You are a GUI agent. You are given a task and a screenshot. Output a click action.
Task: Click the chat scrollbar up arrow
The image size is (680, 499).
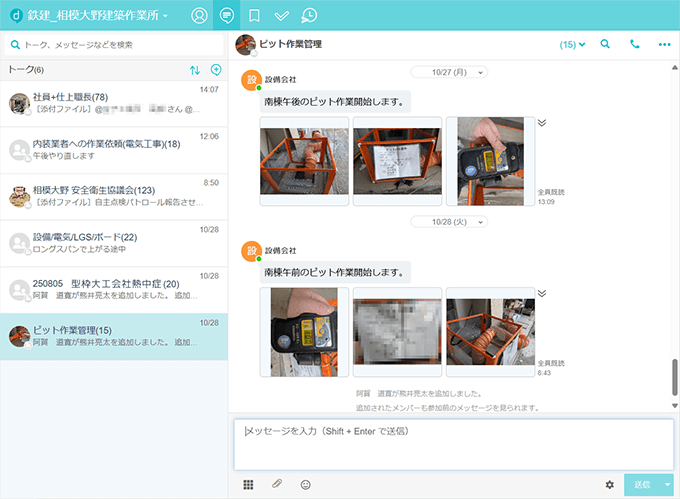pos(675,67)
